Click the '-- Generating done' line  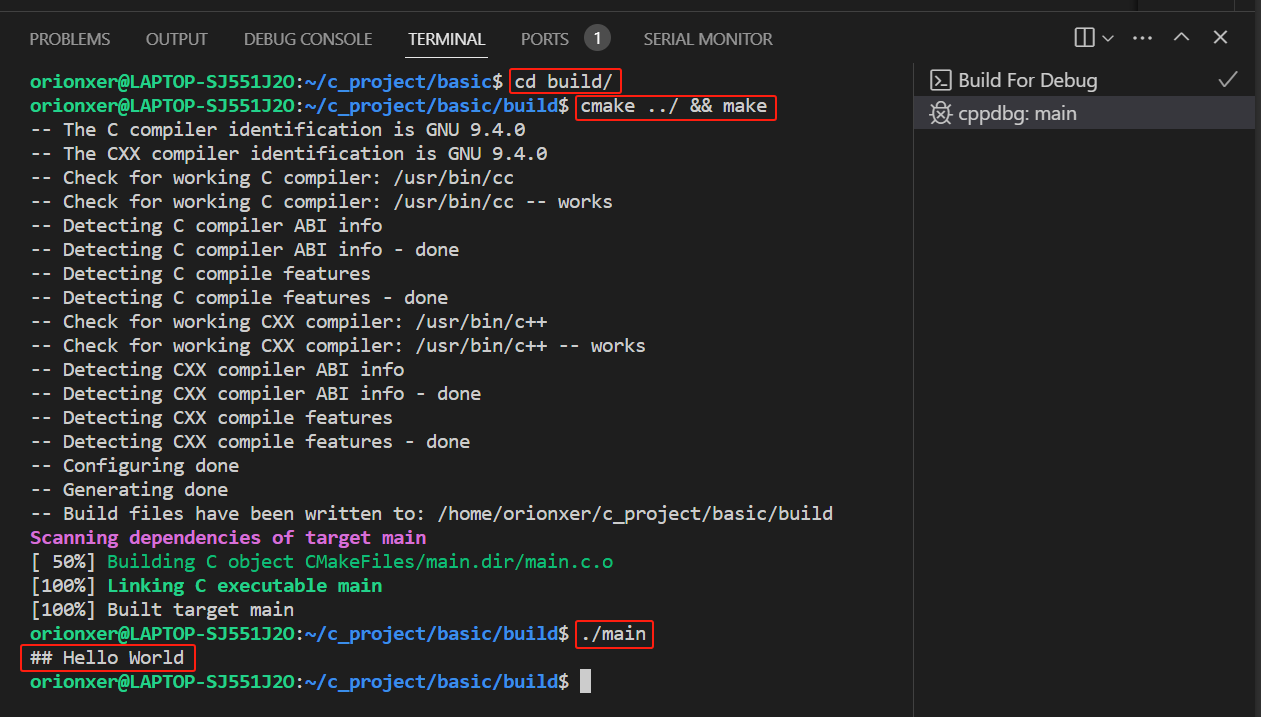coord(129,490)
